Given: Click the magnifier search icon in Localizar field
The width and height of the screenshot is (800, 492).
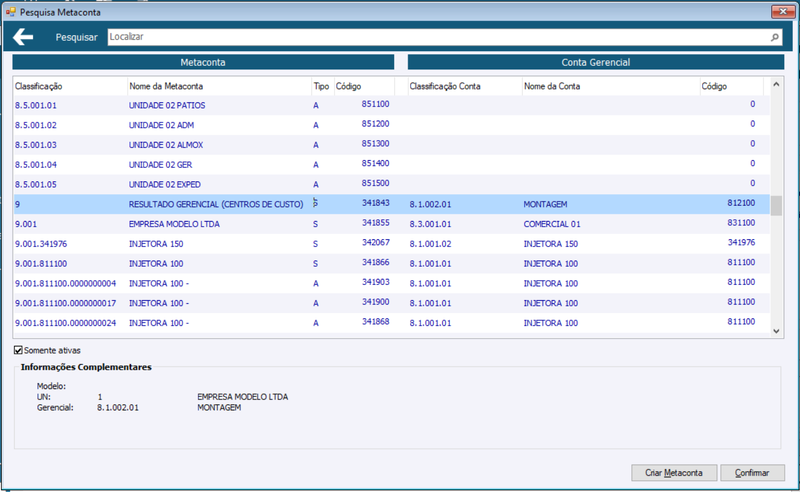Looking at the screenshot, I should point(774,37).
